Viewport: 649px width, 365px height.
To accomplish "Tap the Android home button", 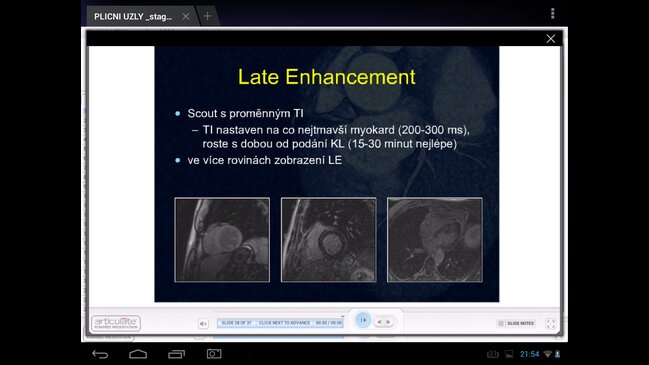I will click(138, 354).
